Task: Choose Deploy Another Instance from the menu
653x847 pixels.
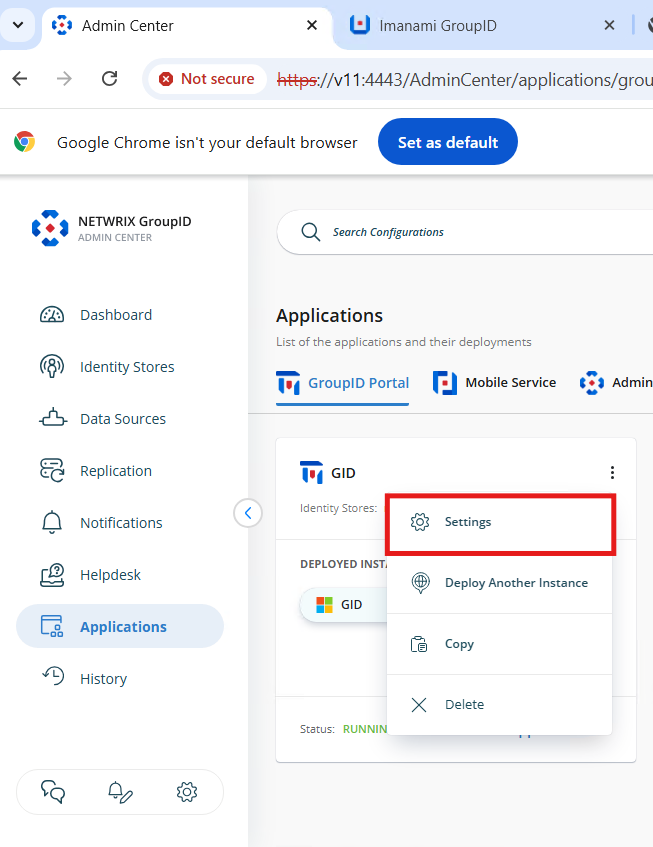Action: (x=516, y=582)
